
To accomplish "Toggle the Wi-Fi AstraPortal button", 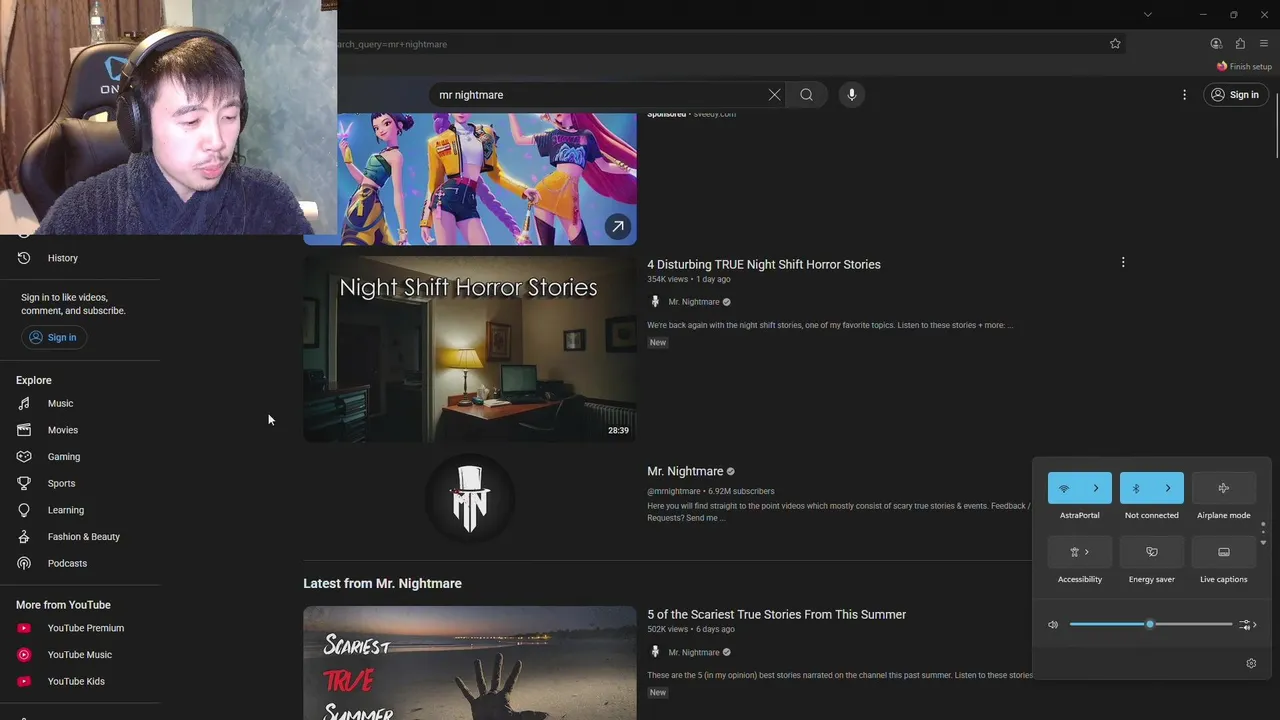I will (1064, 488).
